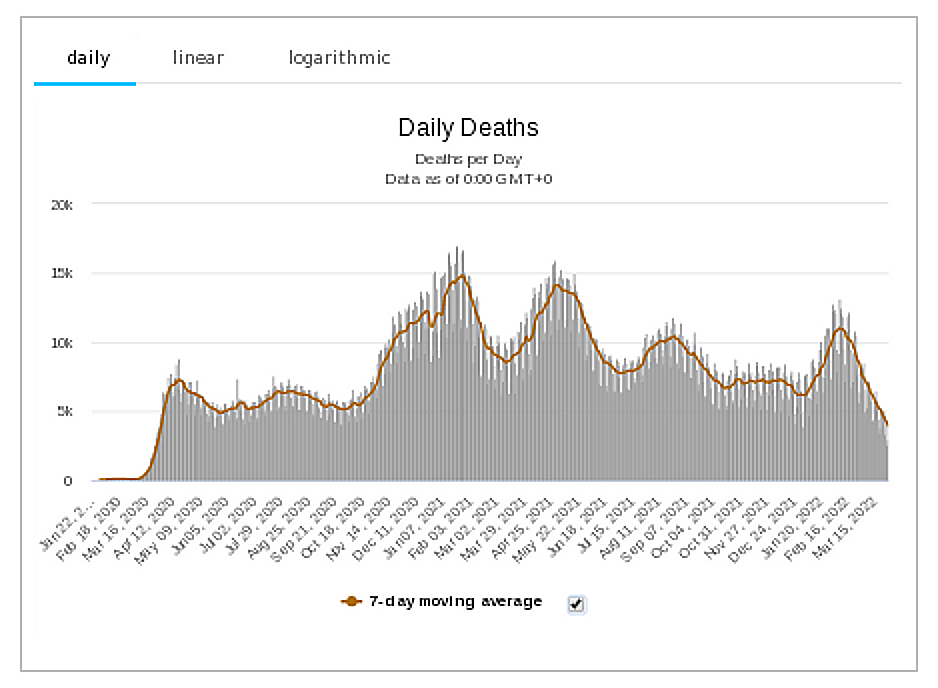Viewport: 938px width, 688px height.
Task: Click the 15k y-axis label
Action: (x=62, y=274)
